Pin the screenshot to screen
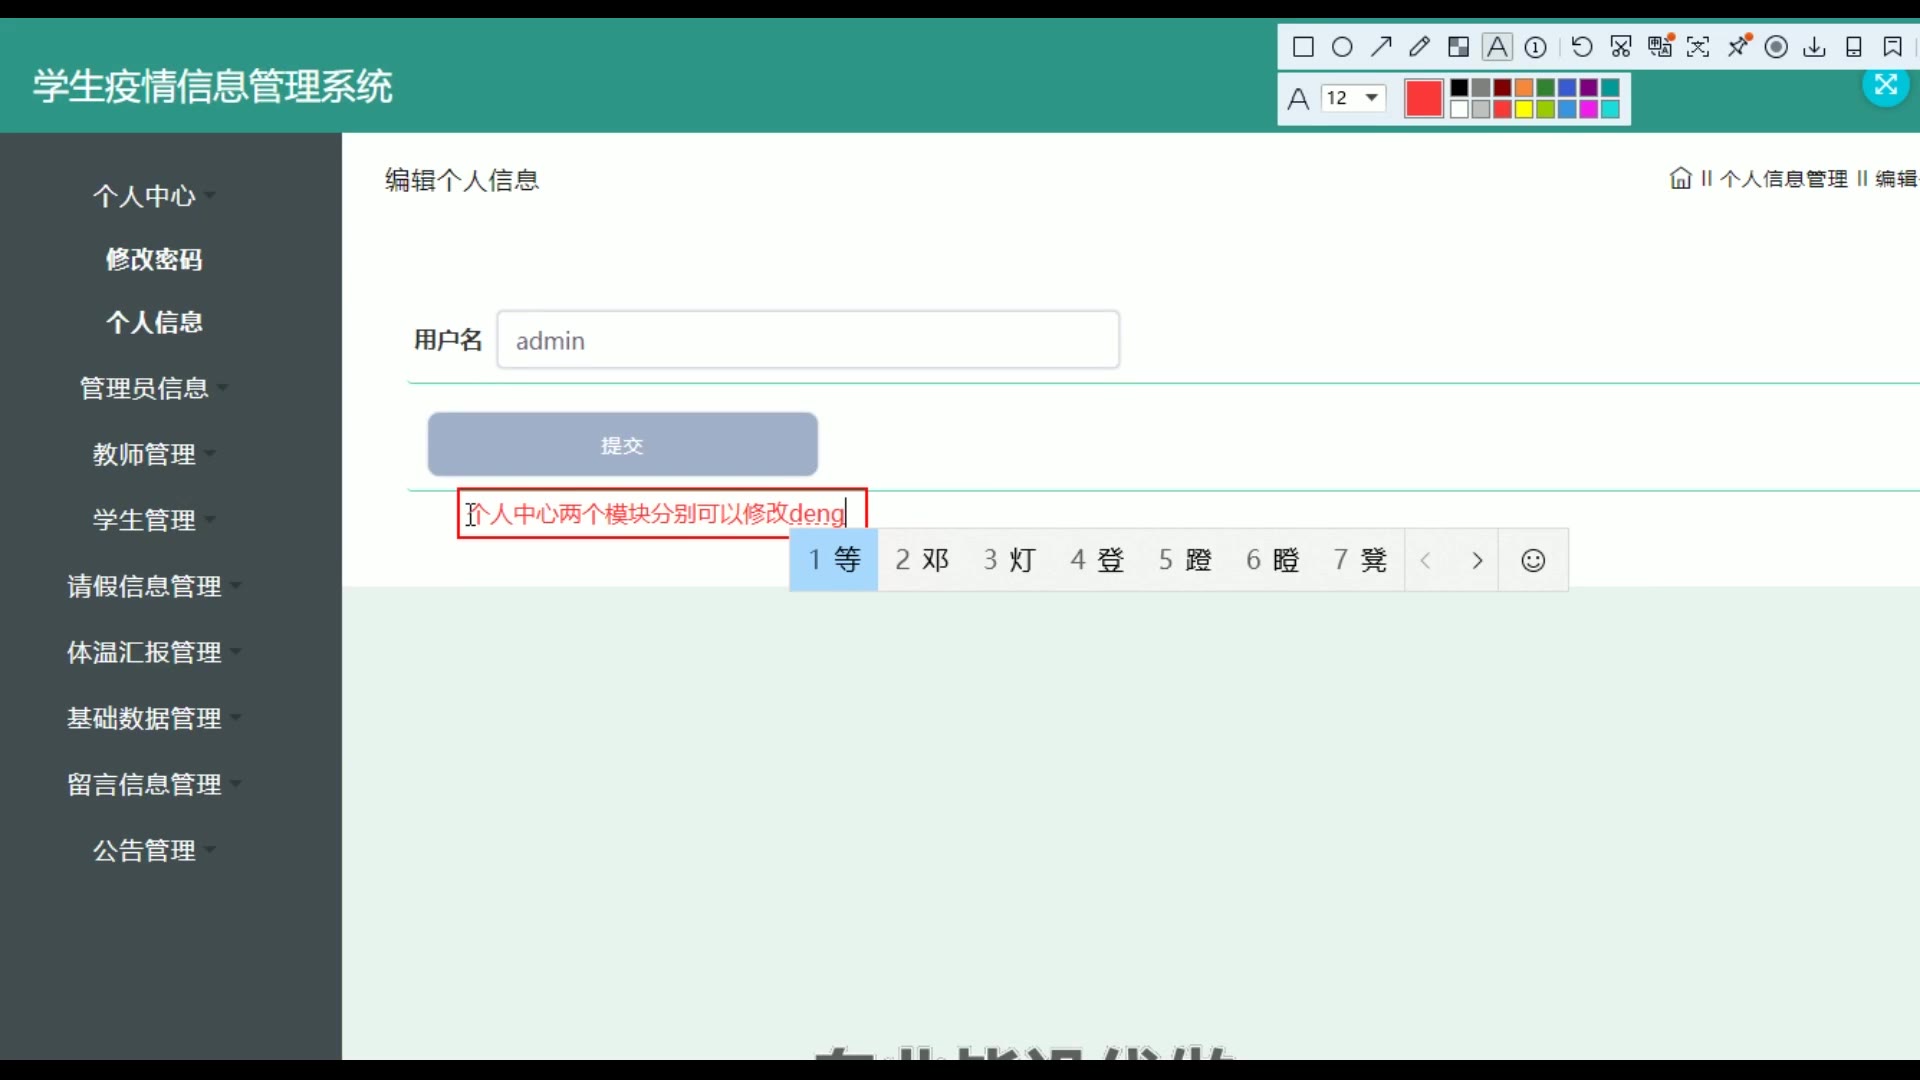This screenshot has width=1920, height=1080. click(x=1740, y=46)
